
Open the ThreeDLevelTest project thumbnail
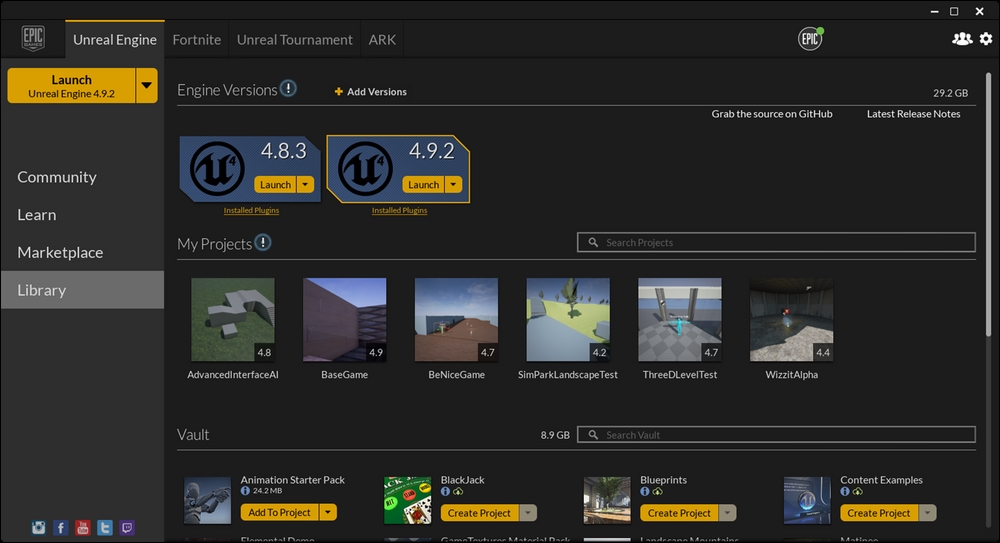(680, 320)
